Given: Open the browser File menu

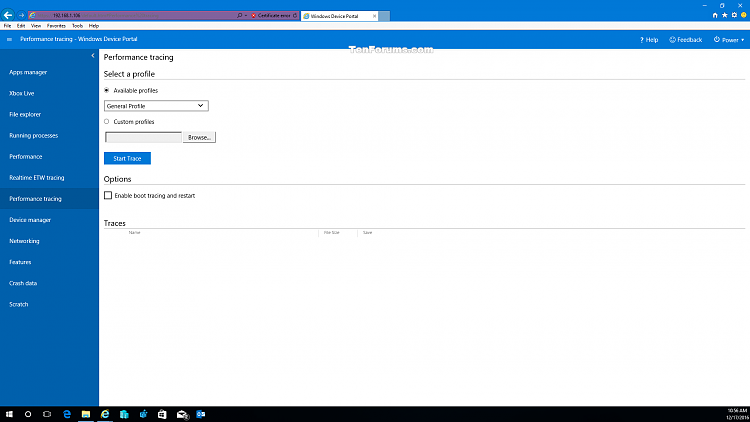Looking at the screenshot, I should [x=7, y=26].
